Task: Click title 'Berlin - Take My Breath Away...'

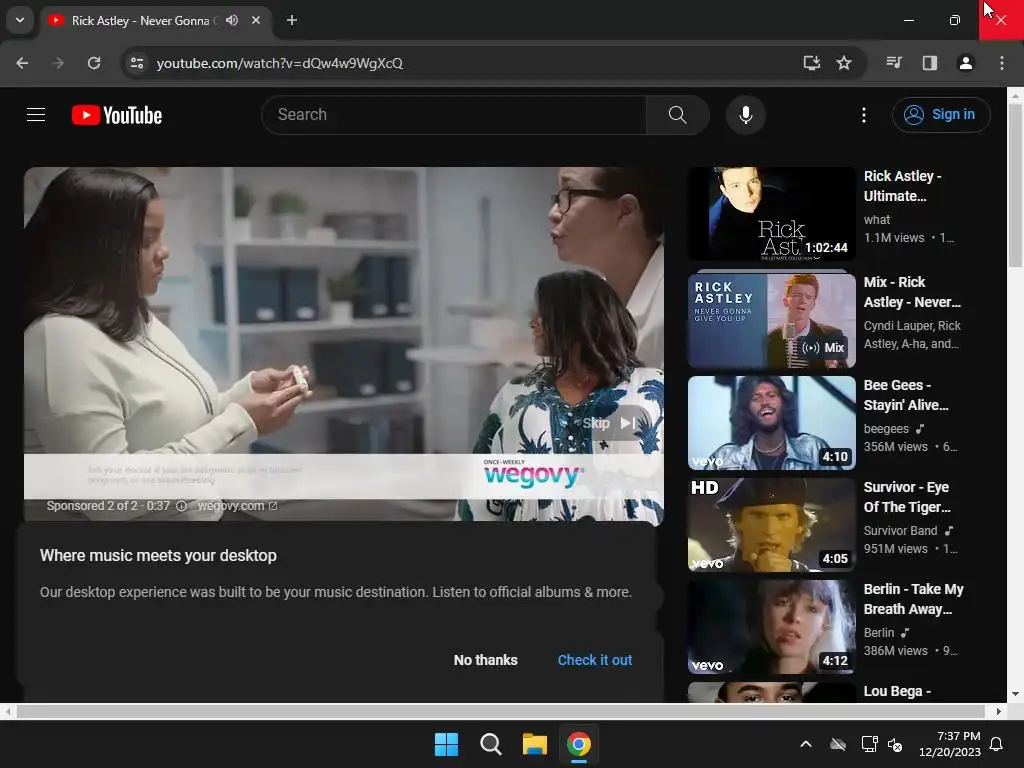Action: click(913, 599)
